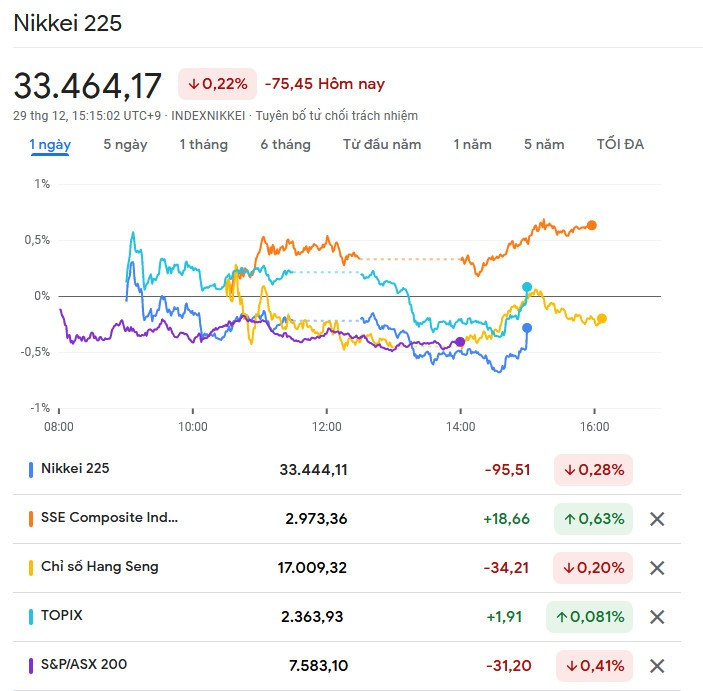The width and height of the screenshot is (703, 691).
Task: Select "Từ đầu năm" range
Action: point(381,144)
